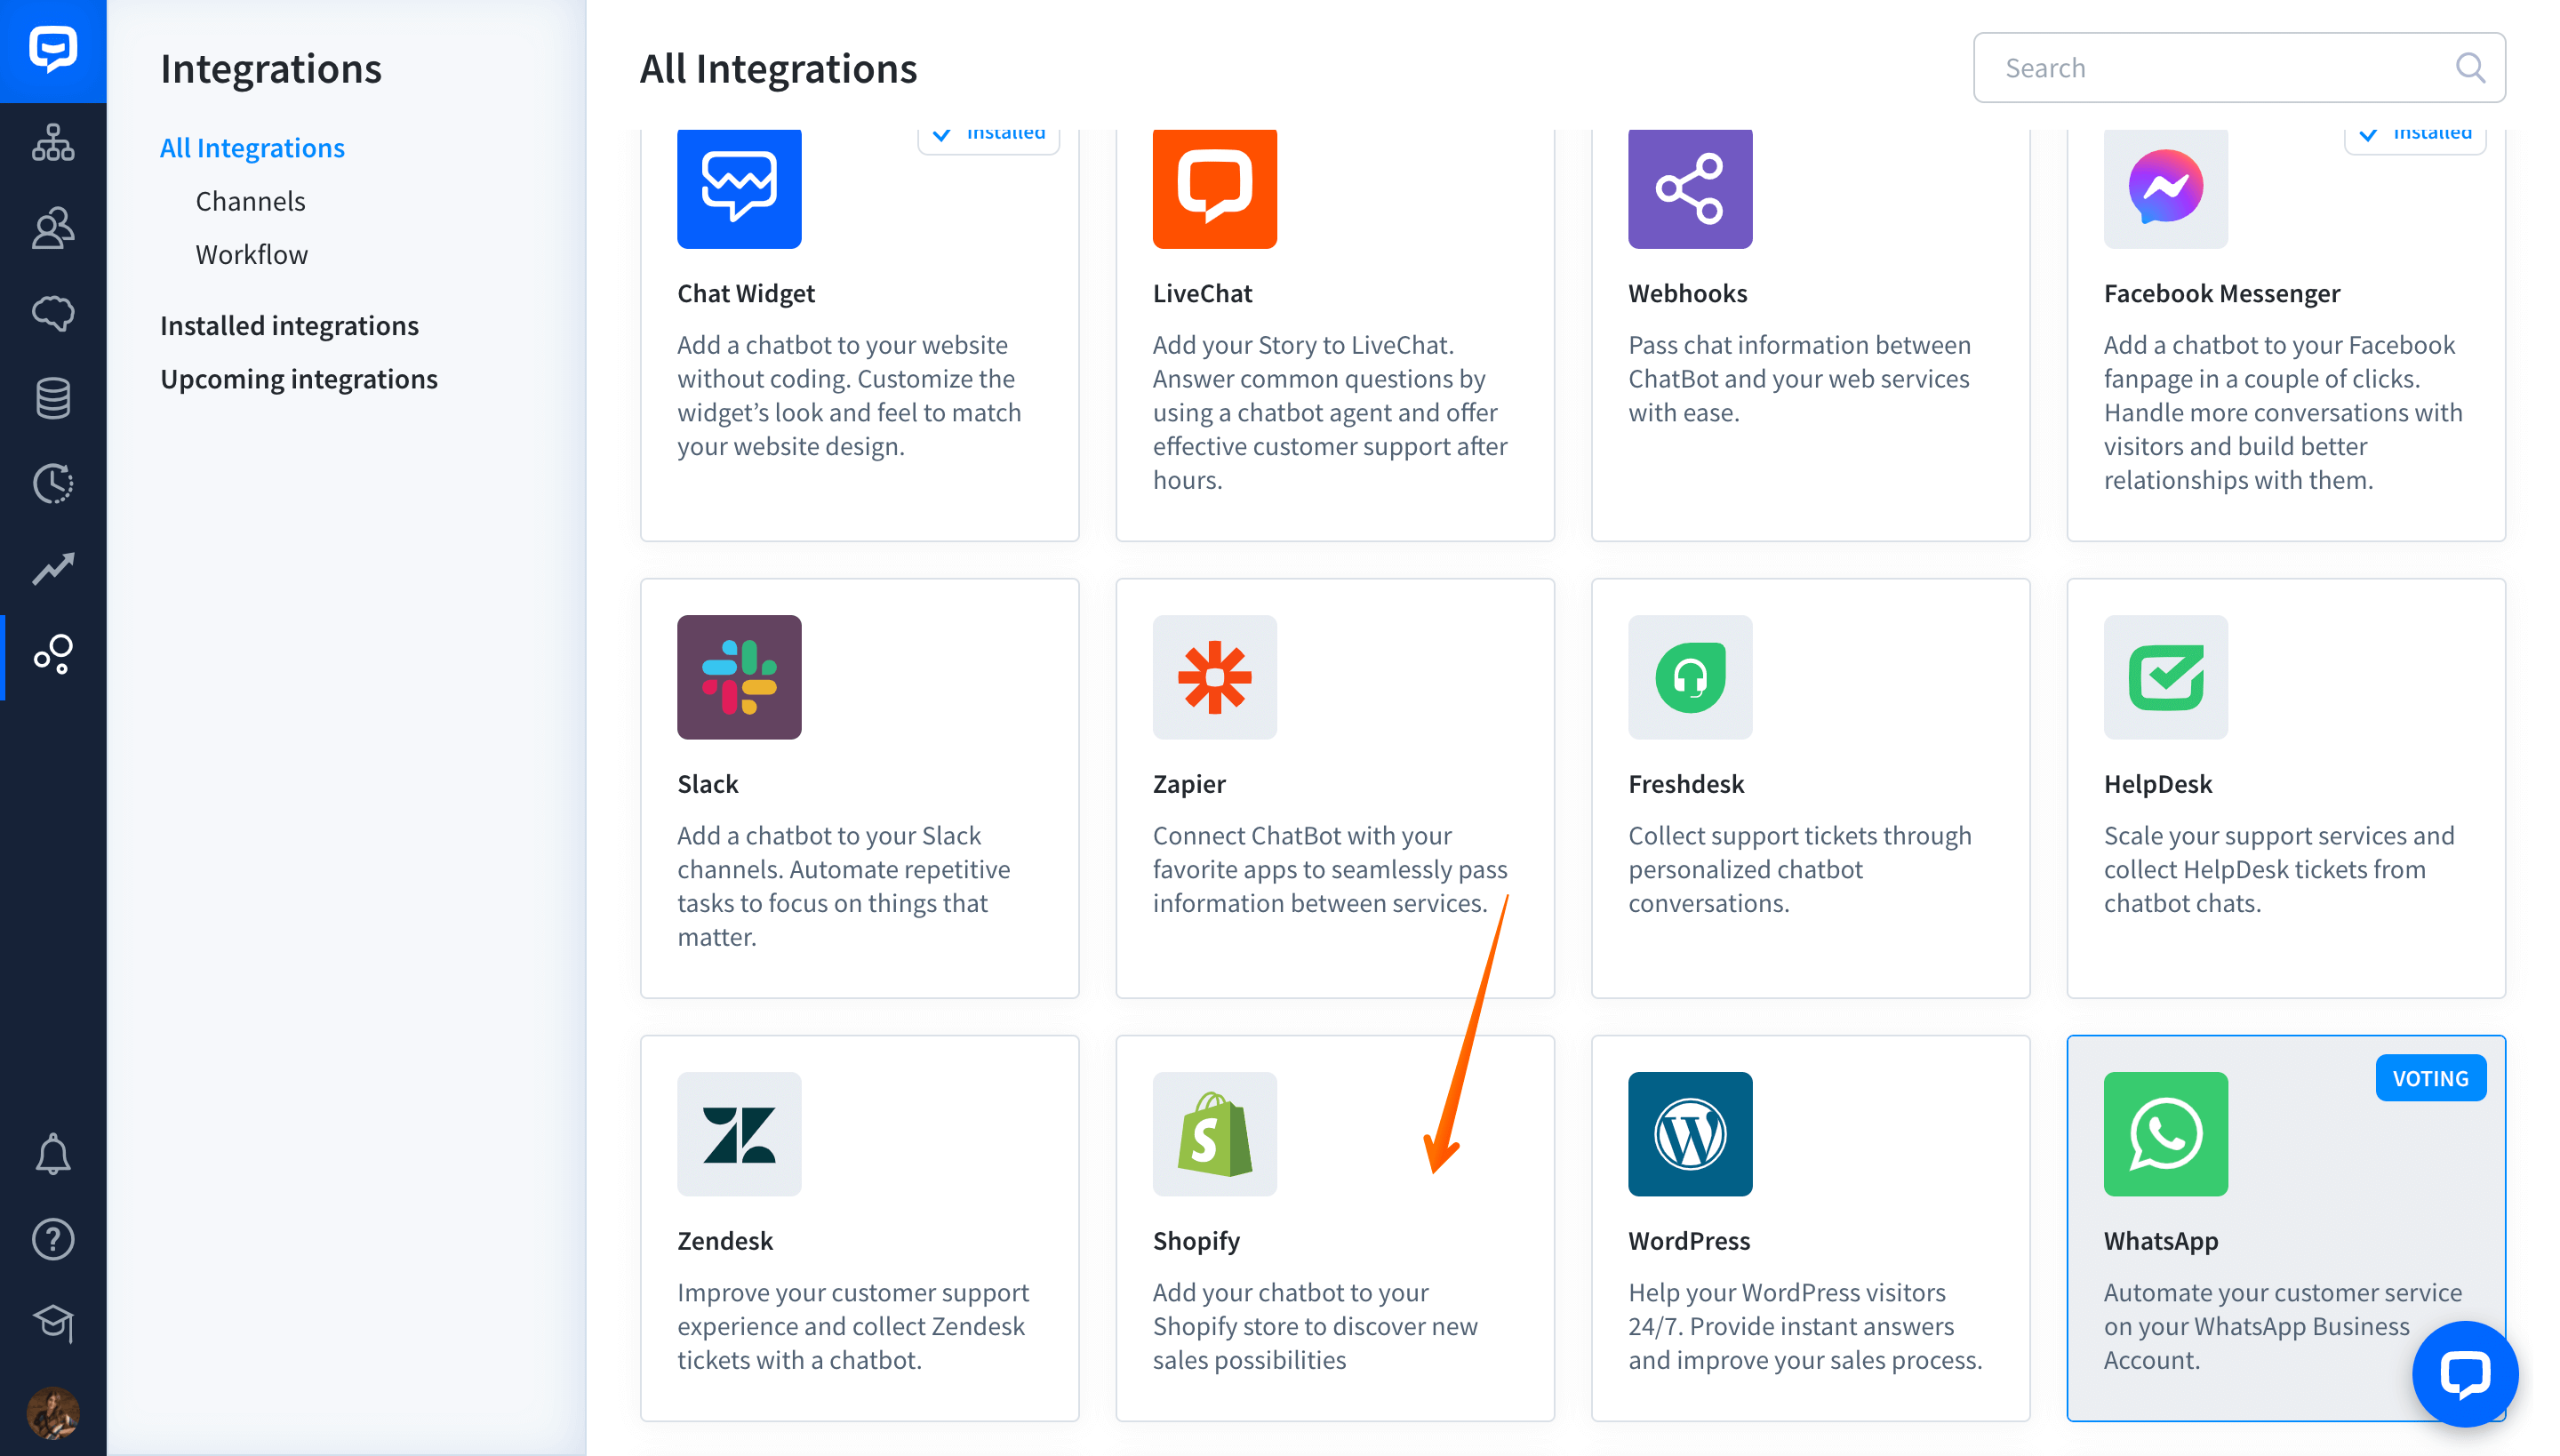Open the database stack sidebar icon
The width and height of the screenshot is (2560, 1456).
pyautogui.click(x=53, y=398)
